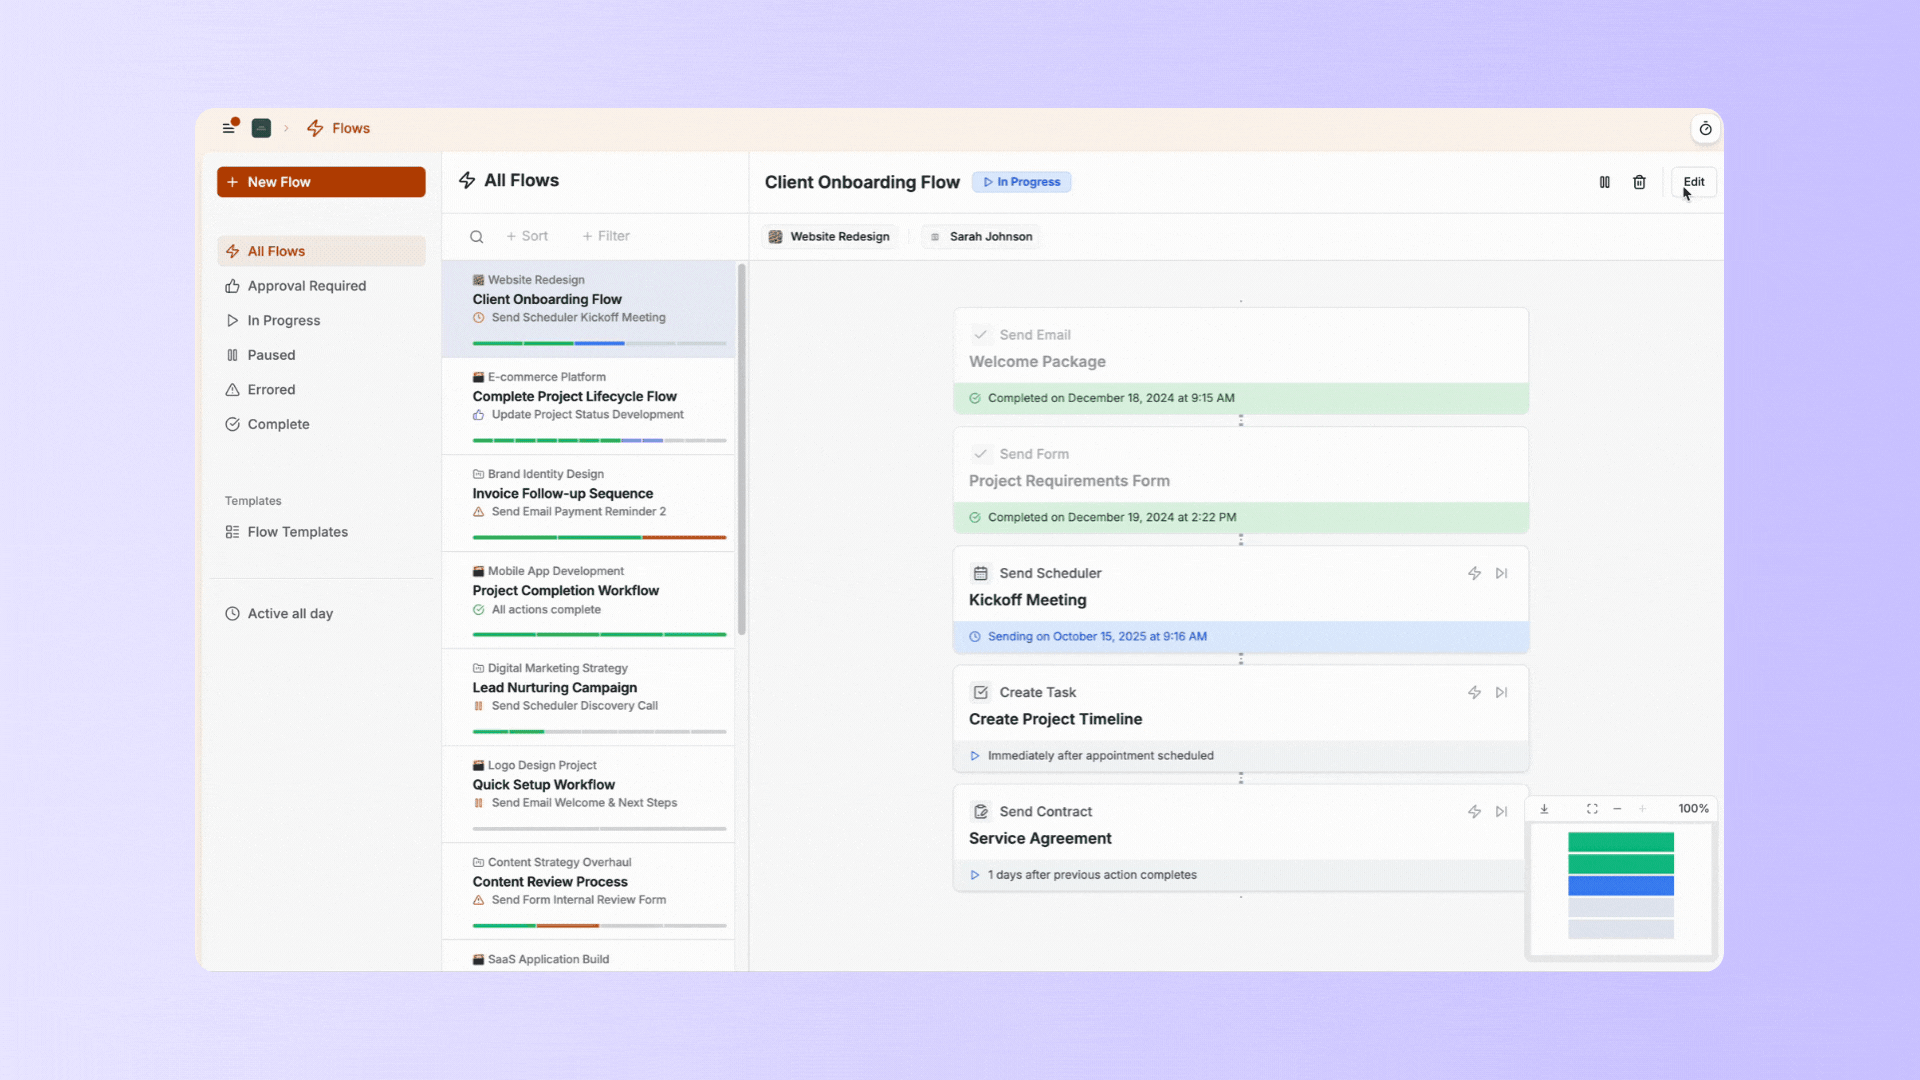Open Flow Templates in the sidebar

(x=297, y=532)
